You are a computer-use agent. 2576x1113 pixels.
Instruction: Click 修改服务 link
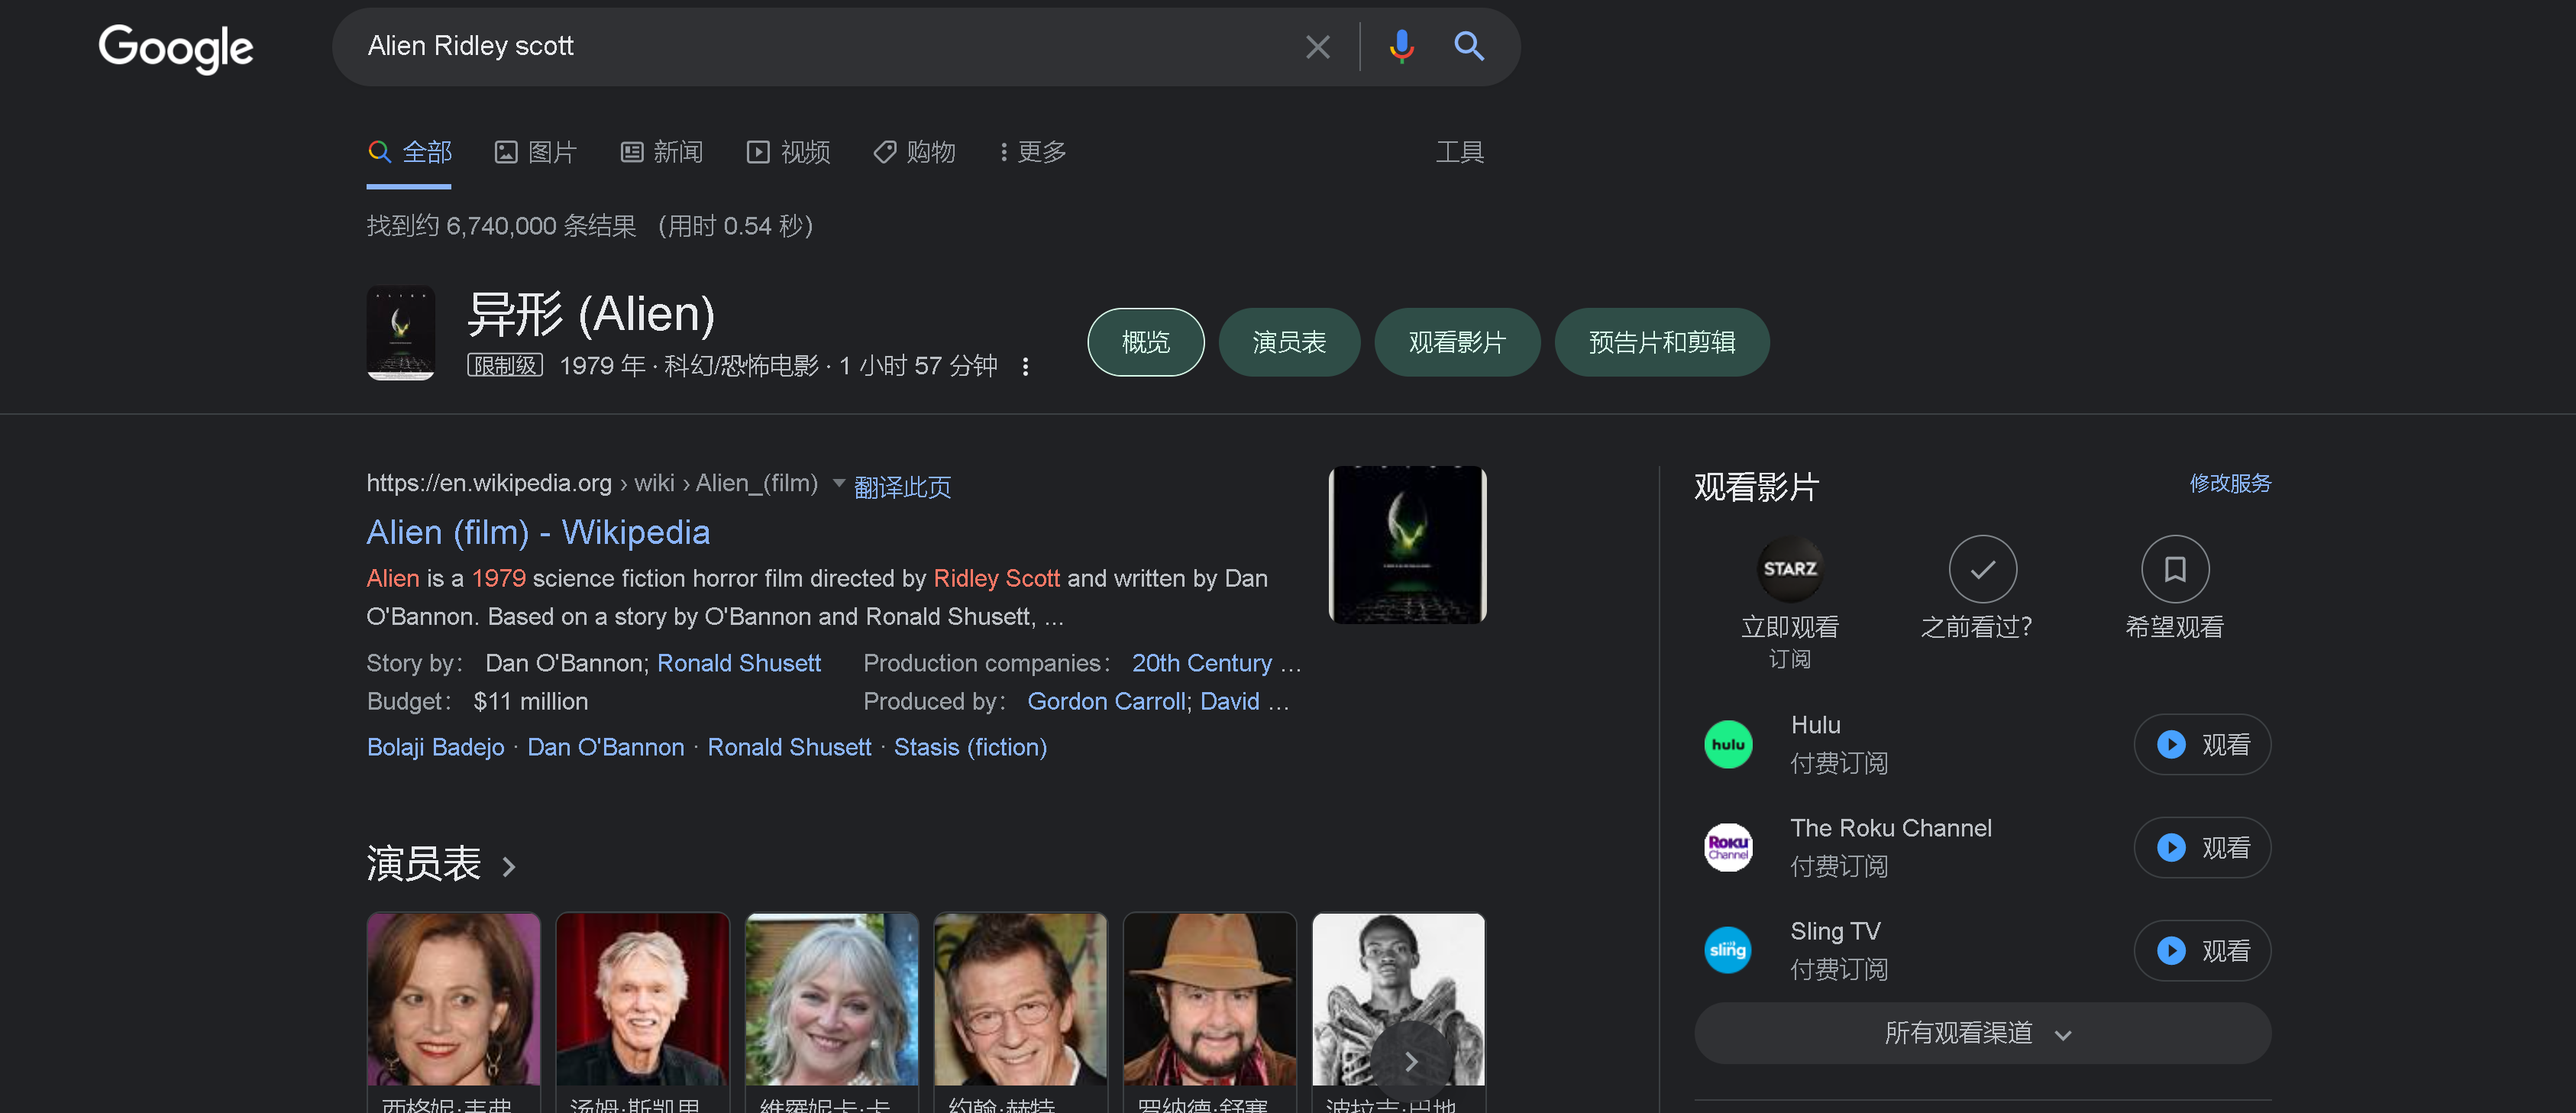coord(2230,483)
